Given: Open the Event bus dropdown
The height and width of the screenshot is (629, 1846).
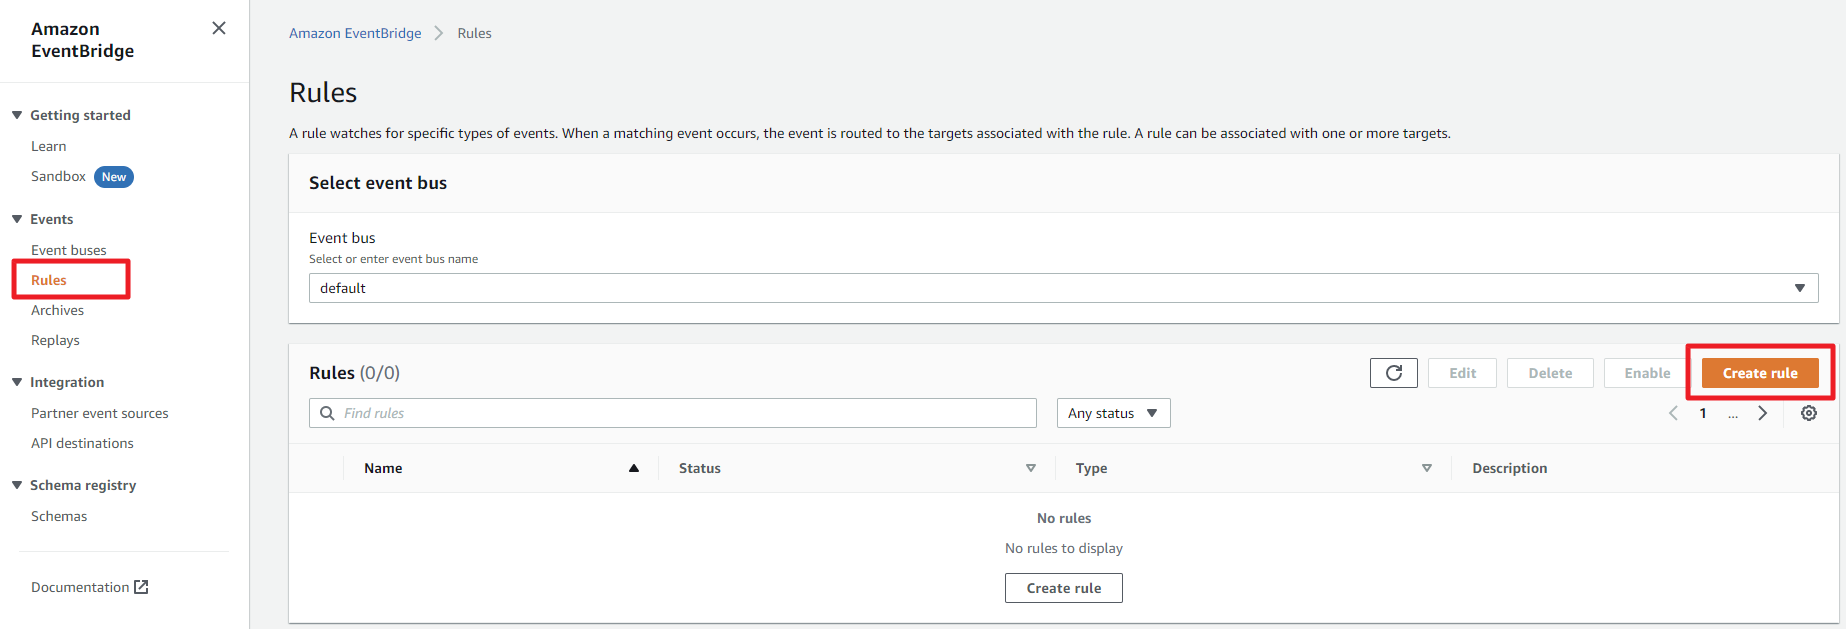Looking at the screenshot, I should coord(1063,288).
